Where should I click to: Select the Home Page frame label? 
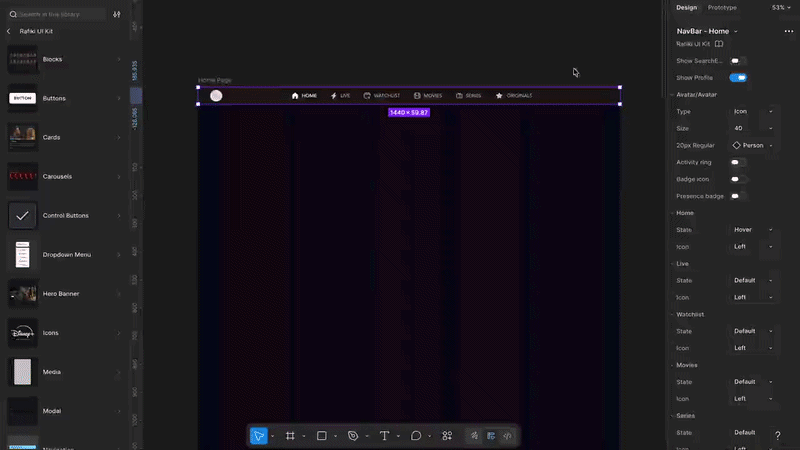pos(215,80)
